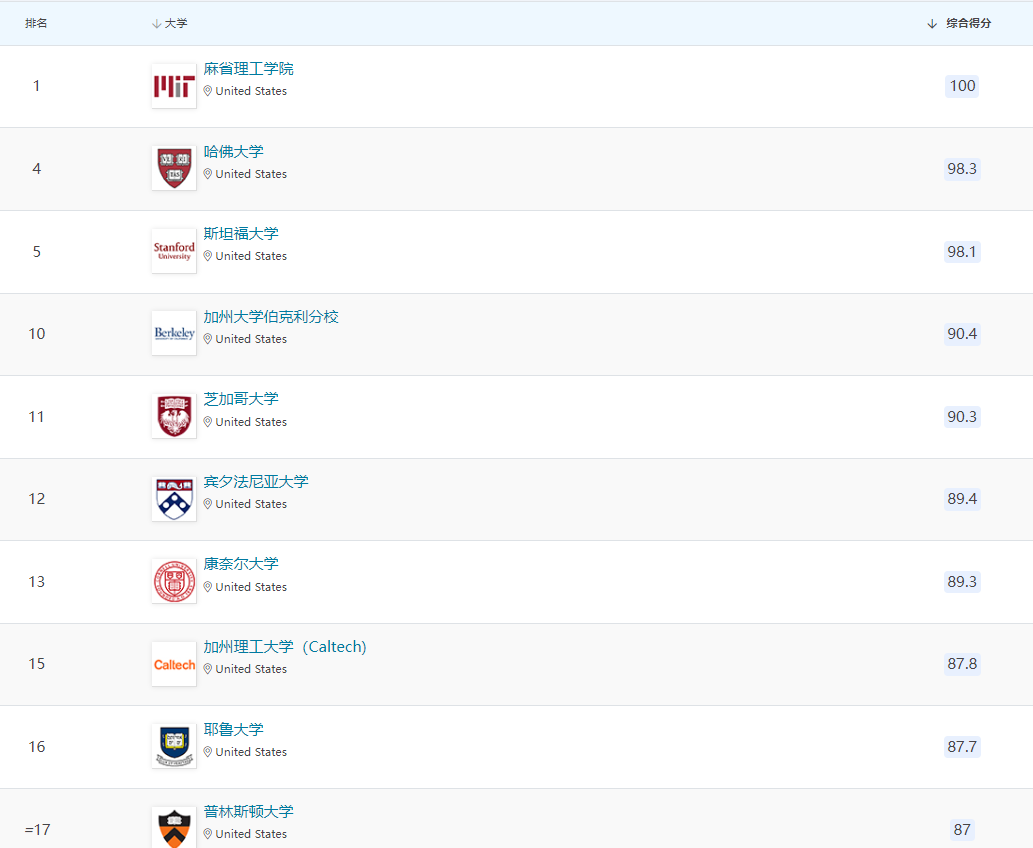Open the 宾夕法尼亚大学 link

(256, 482)
